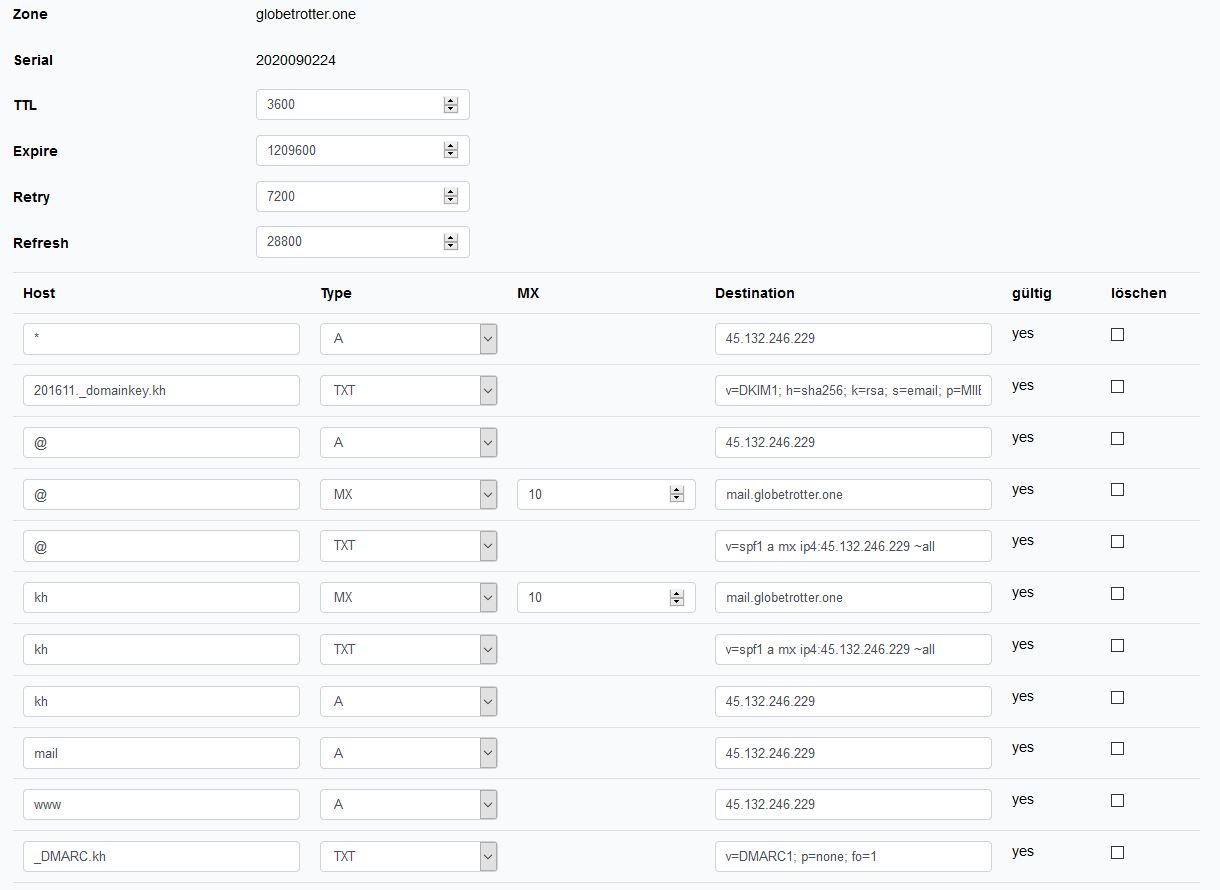Click the TTL spinner up arrow

[451, 101]
